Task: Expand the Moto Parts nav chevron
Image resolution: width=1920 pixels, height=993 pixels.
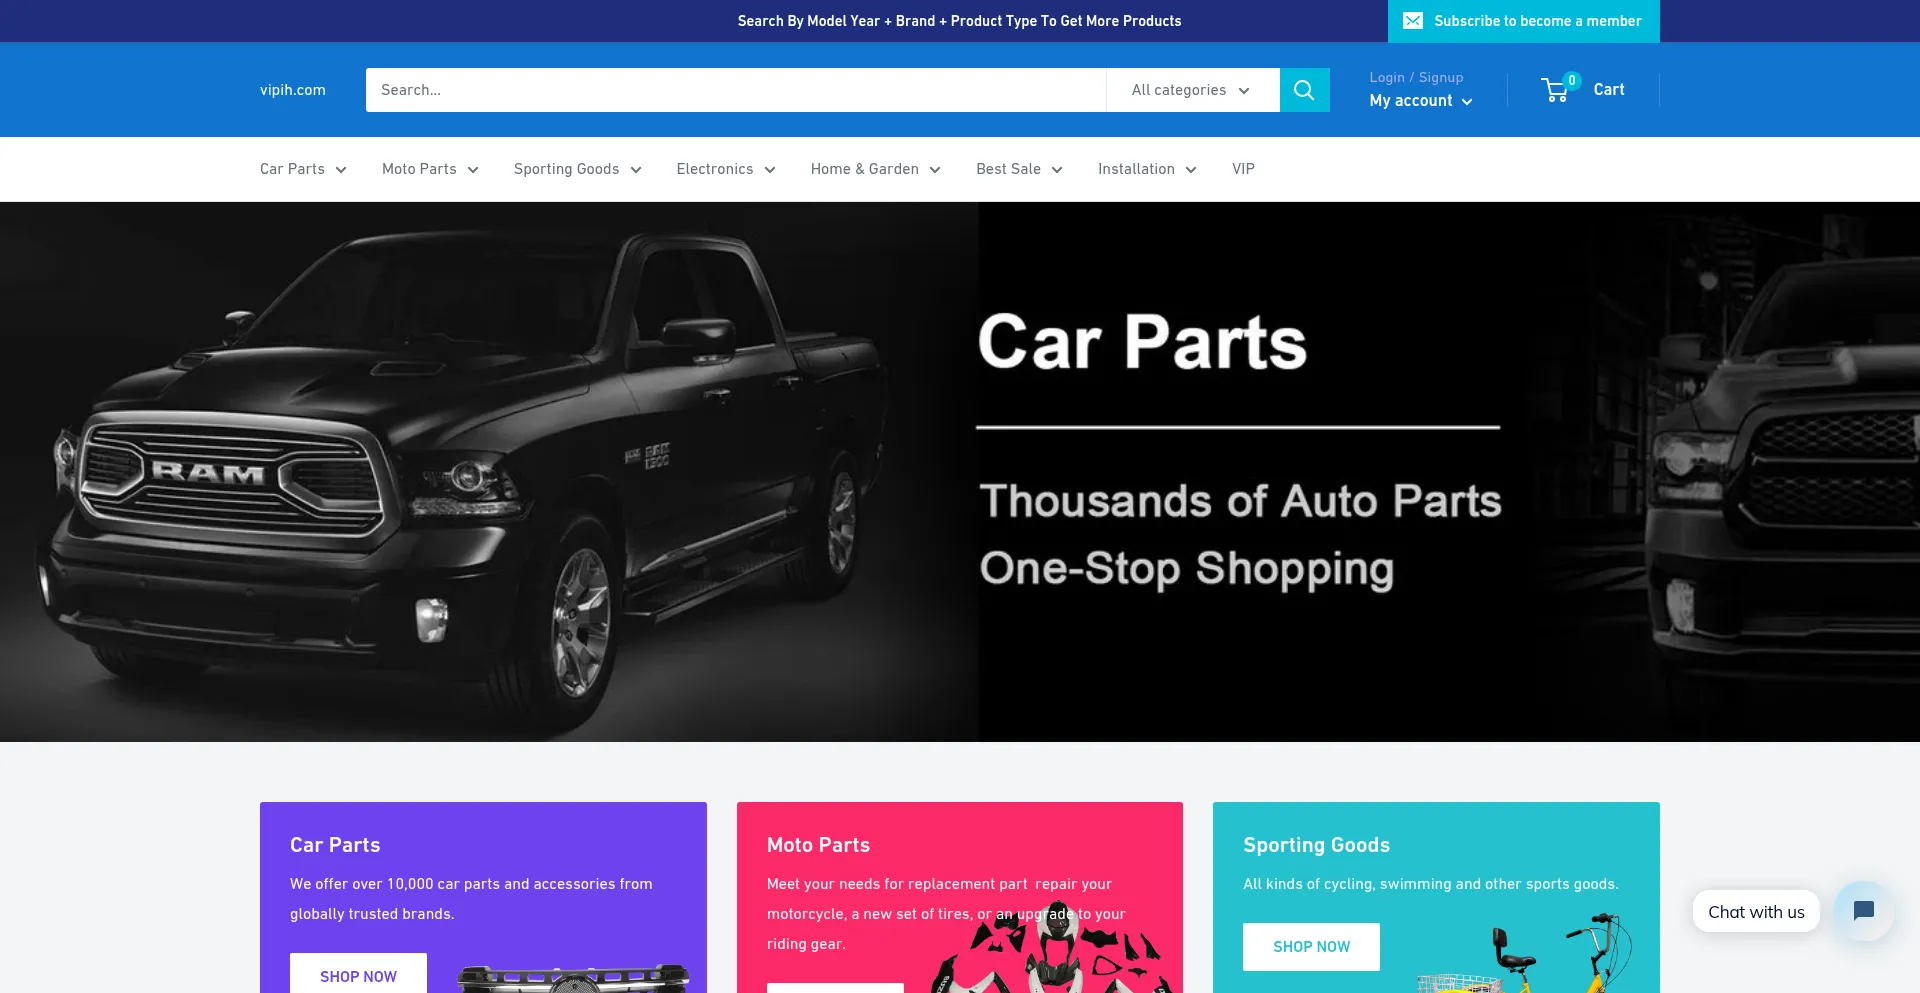Action: 473,170
